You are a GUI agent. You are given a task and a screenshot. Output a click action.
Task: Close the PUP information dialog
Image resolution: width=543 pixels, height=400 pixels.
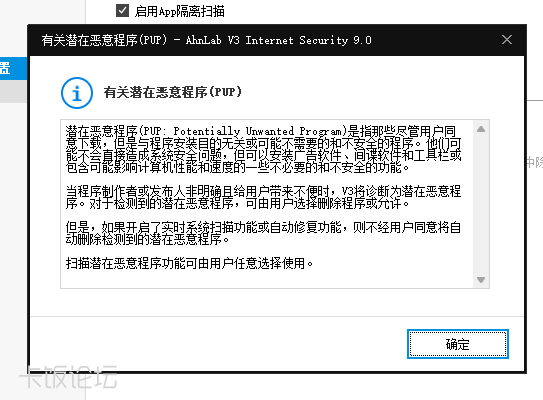(507, 40)
